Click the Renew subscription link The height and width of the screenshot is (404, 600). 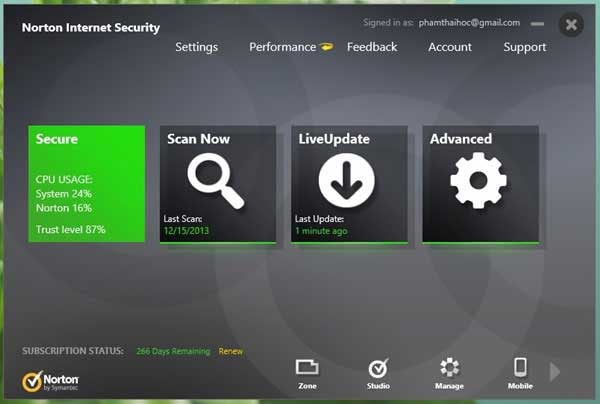230,351
